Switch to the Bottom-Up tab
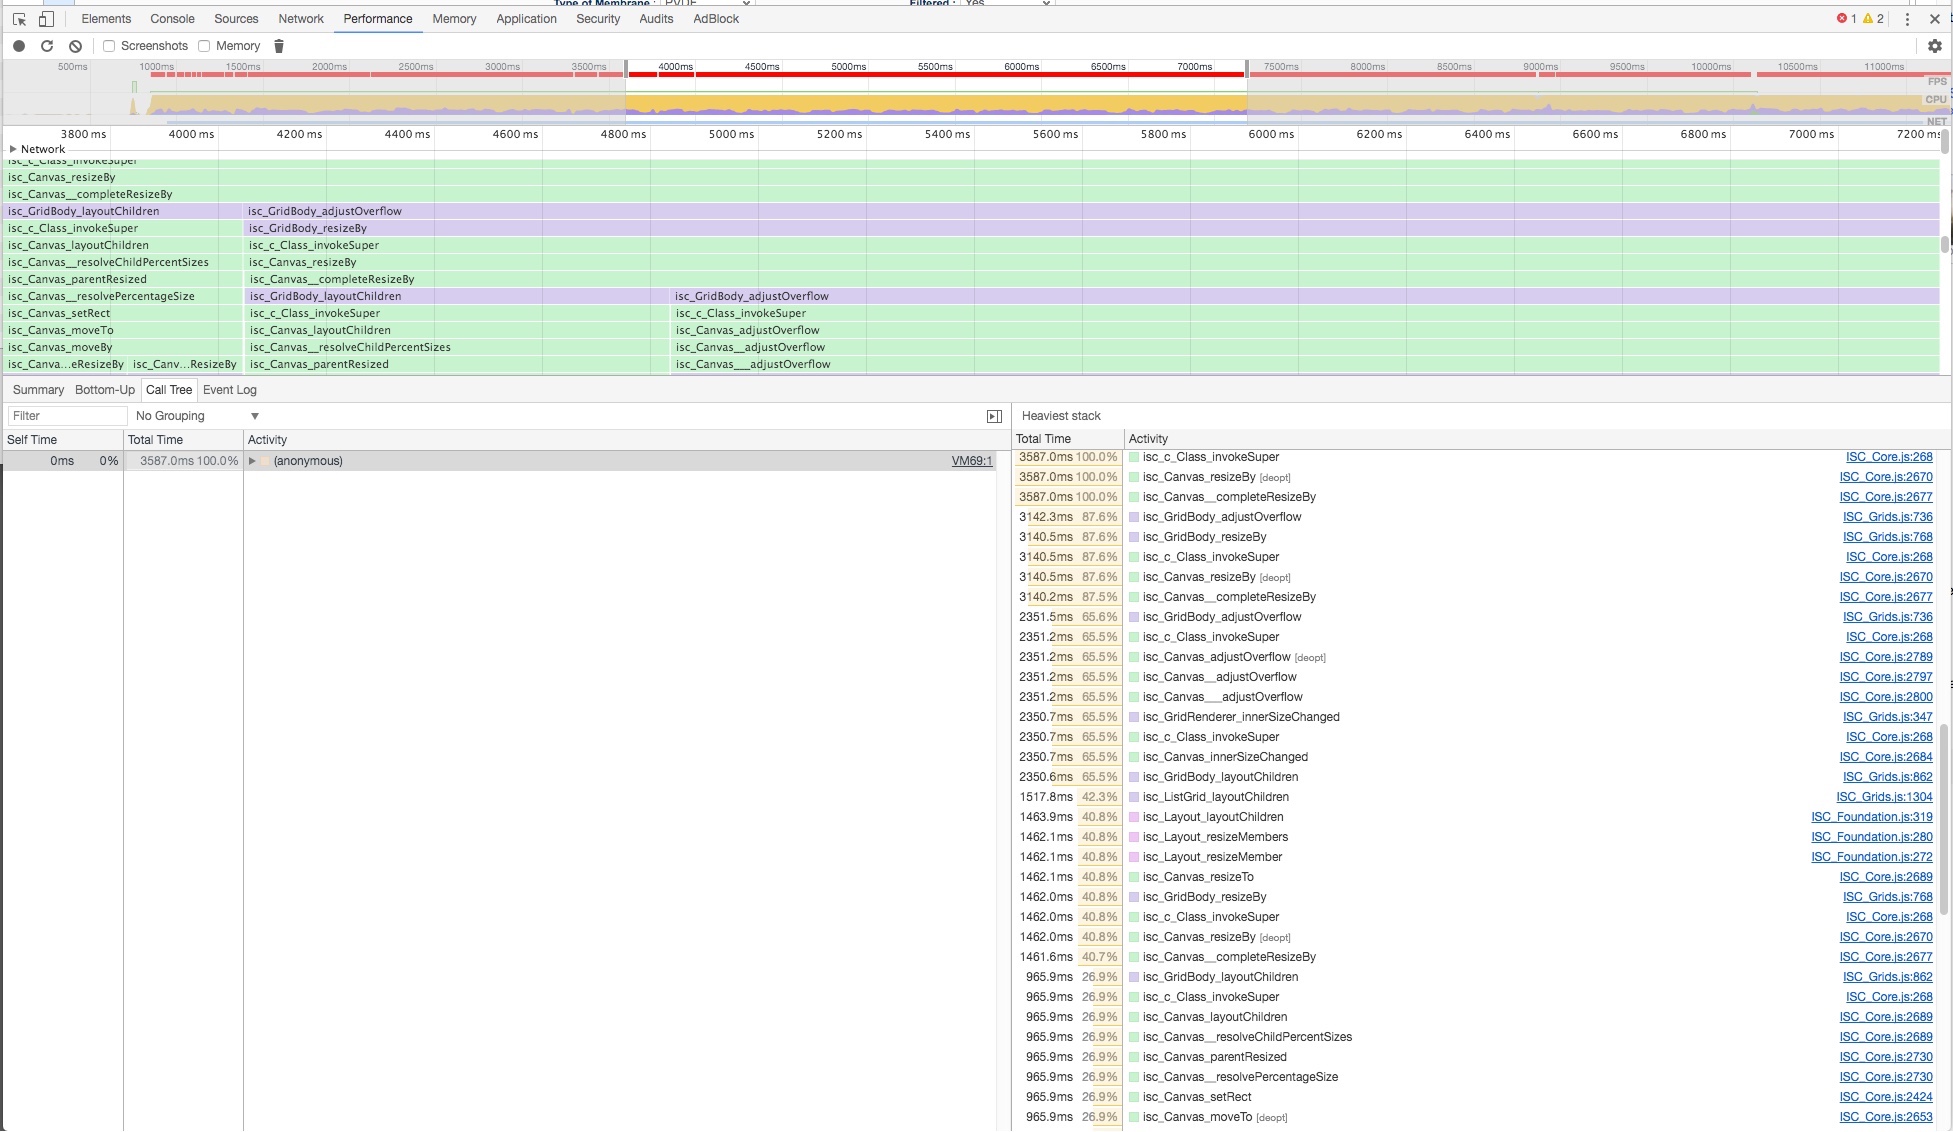 104,390
